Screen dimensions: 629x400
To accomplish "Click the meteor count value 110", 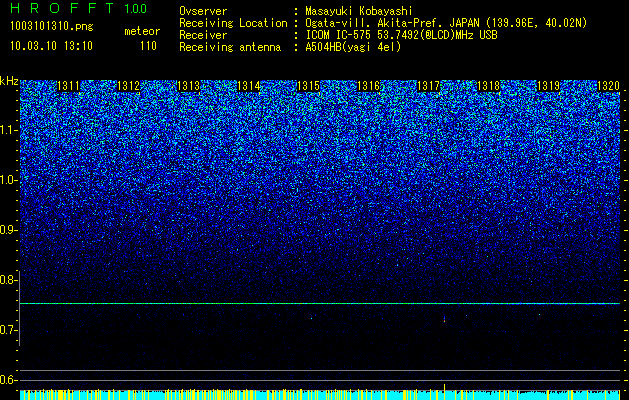I will 148,46.
